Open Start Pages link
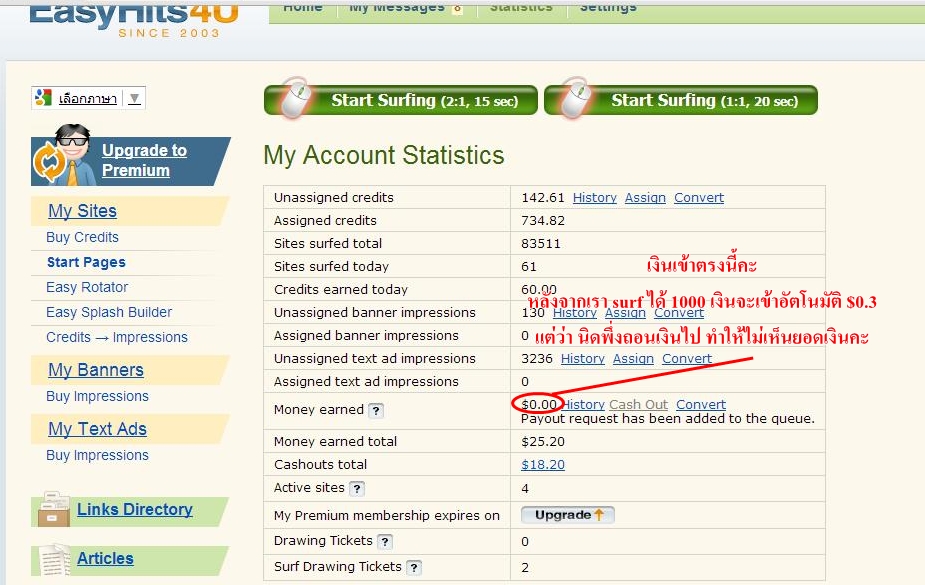Screen dimensions: 925x585 pos(86,262)
